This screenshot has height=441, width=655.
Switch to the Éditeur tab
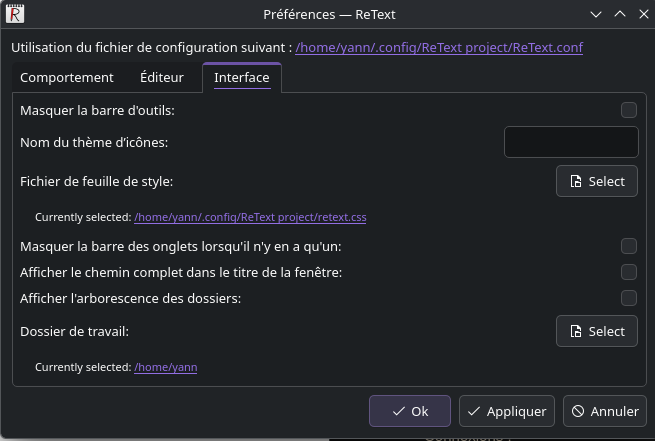[x=161, y=77]
